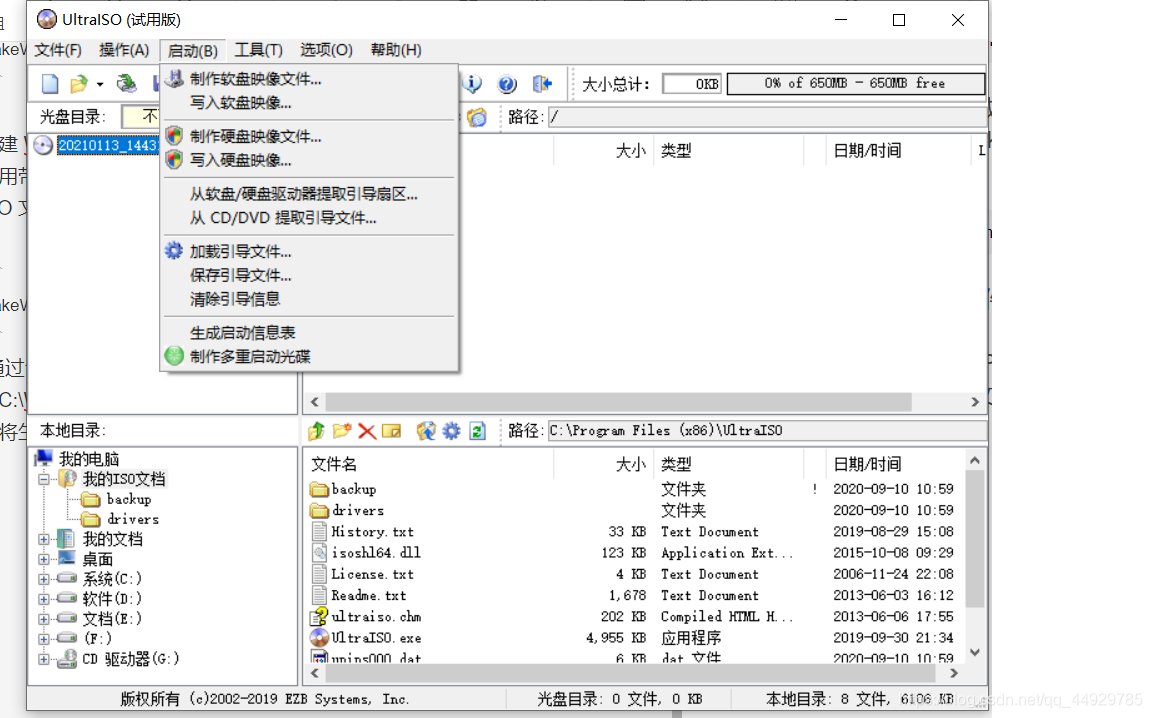Click the Open file folder toolbar icon
This screenshot has height=718, width=1152.
(x=79, y=84)
